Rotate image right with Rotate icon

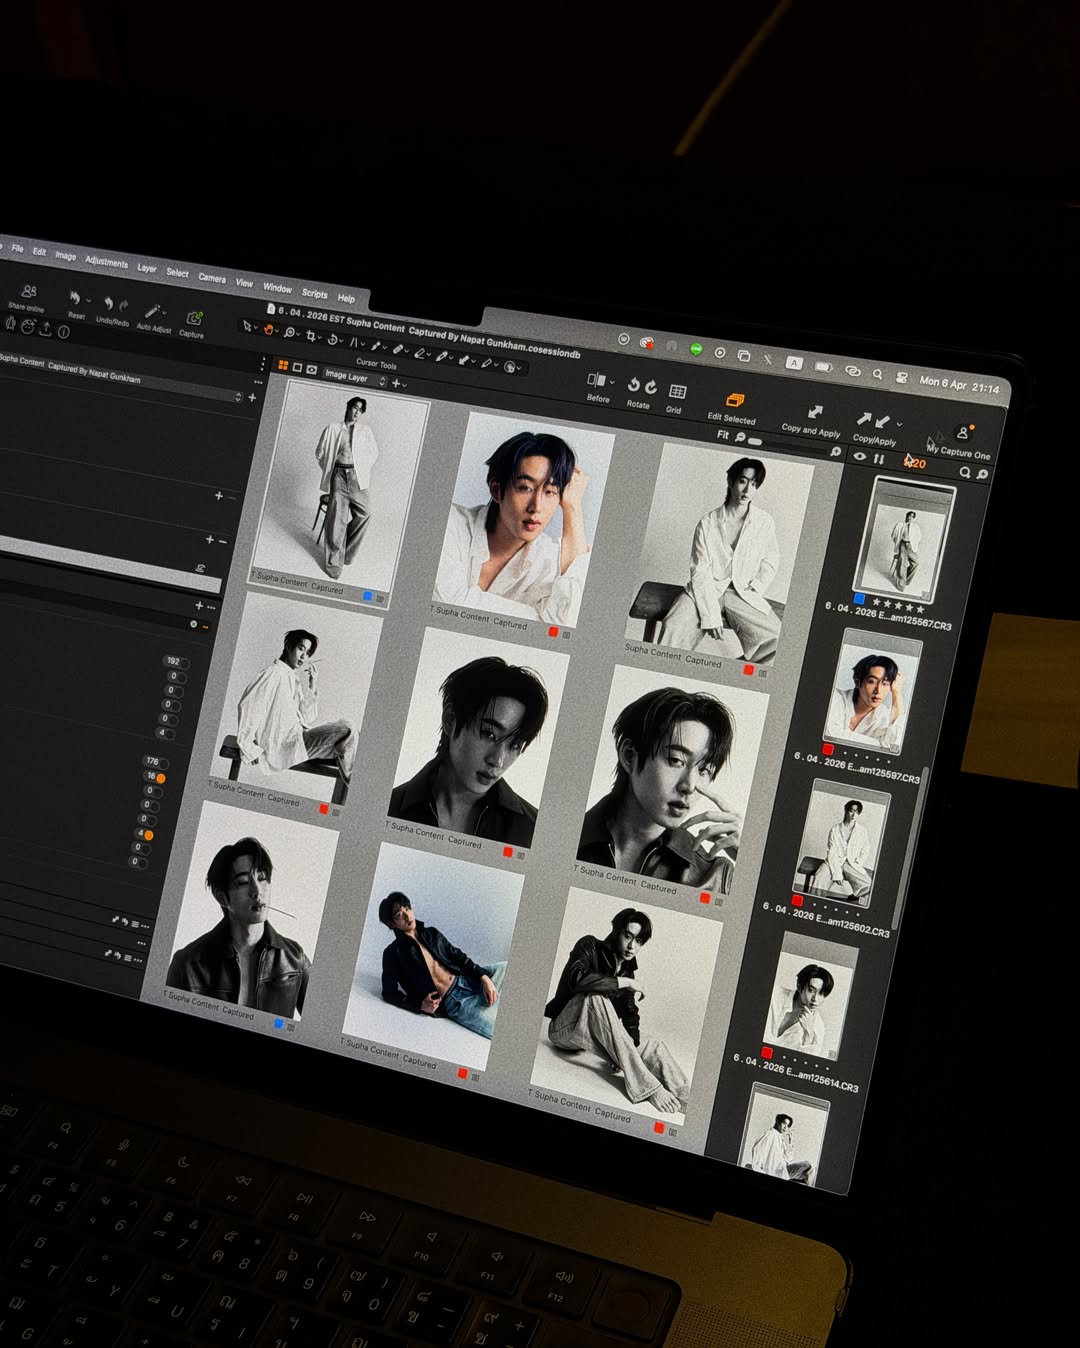pyautogui.click(x=651, y=388)
